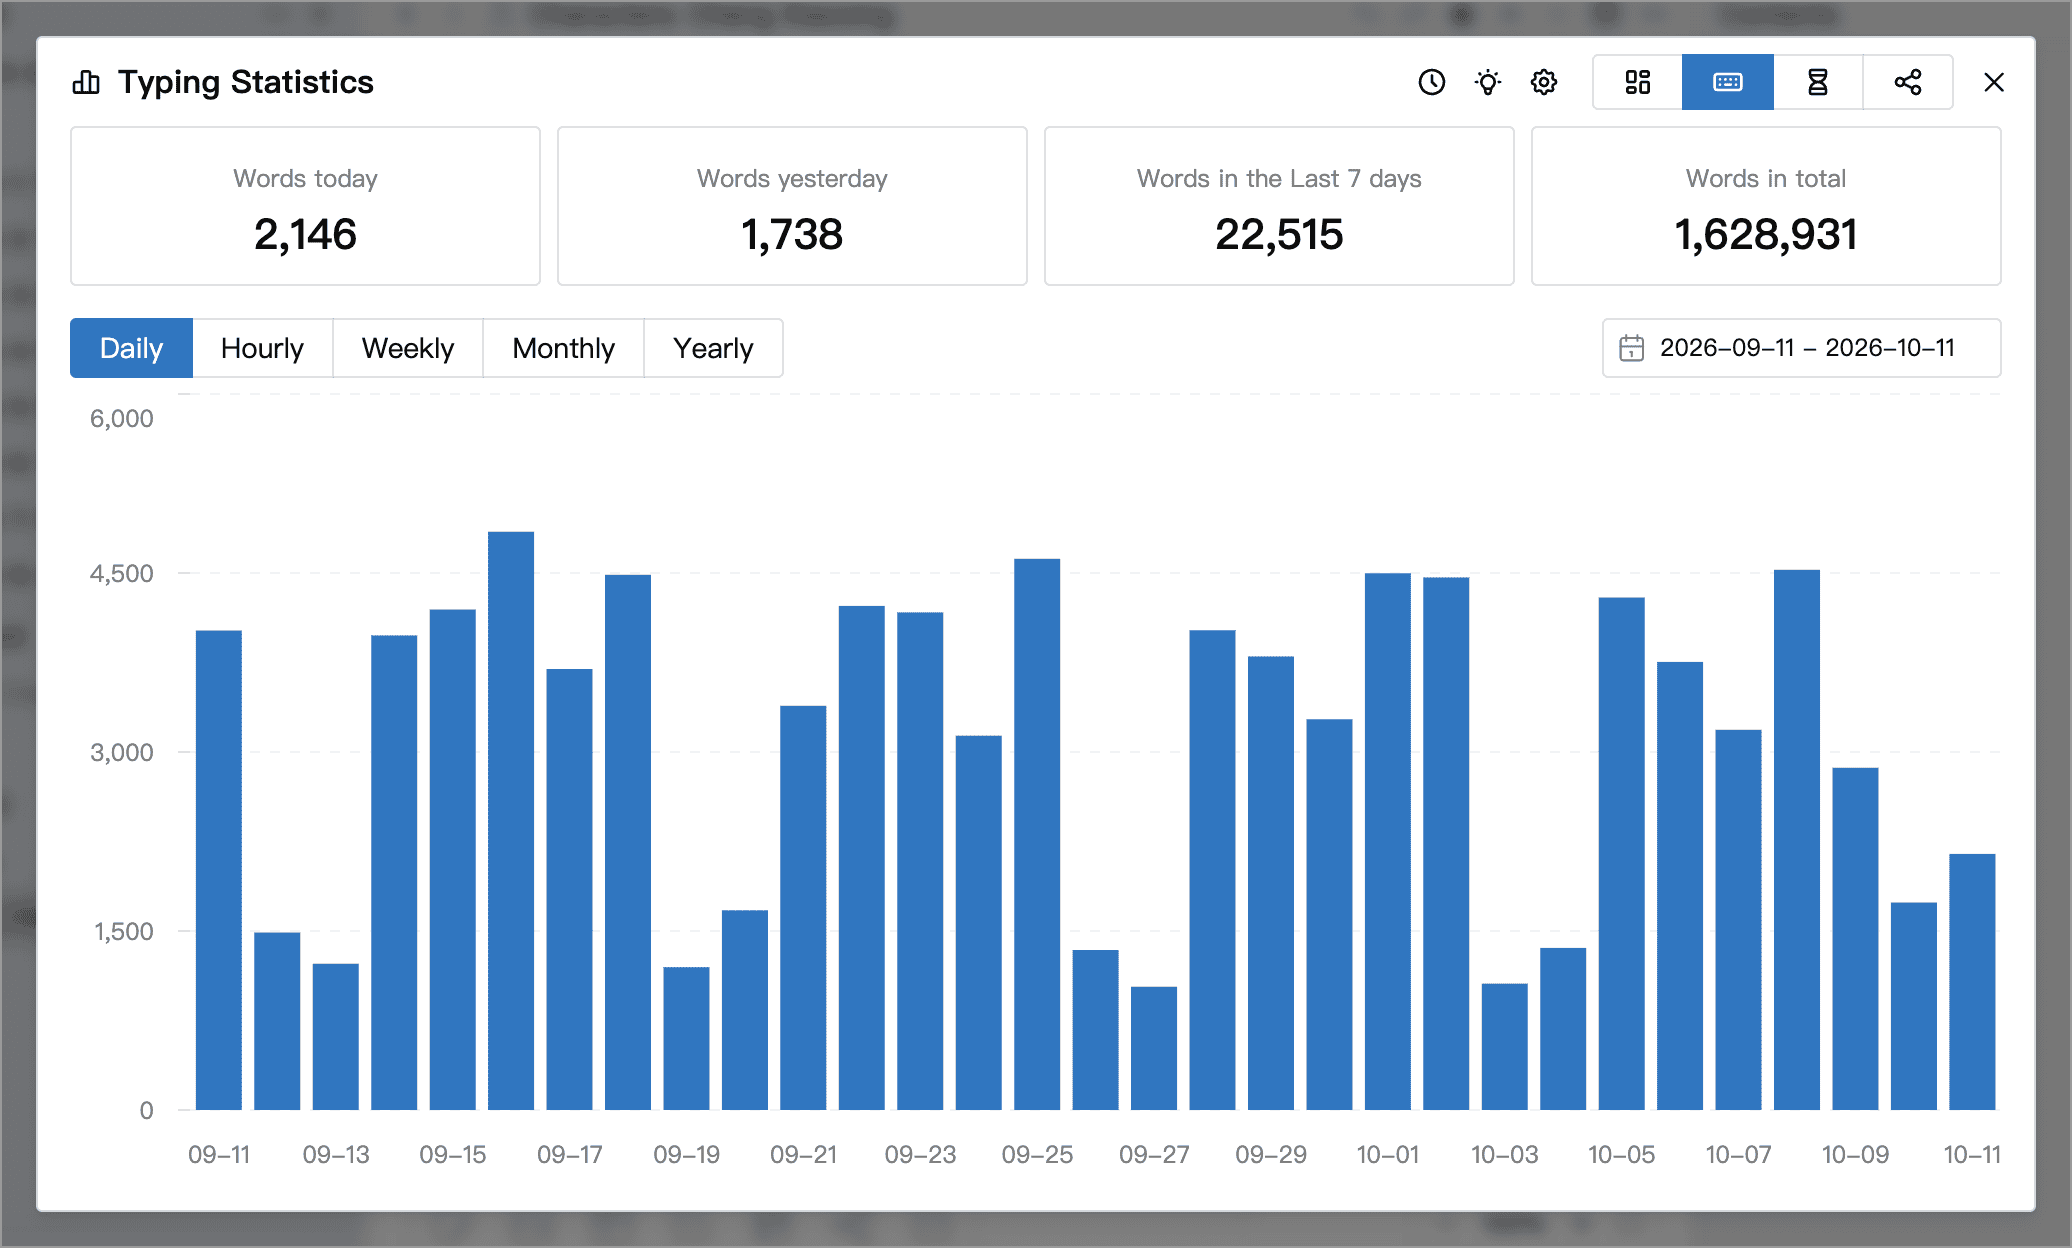Click the bar chart icon beside Typing Statistics

[86, 82]
